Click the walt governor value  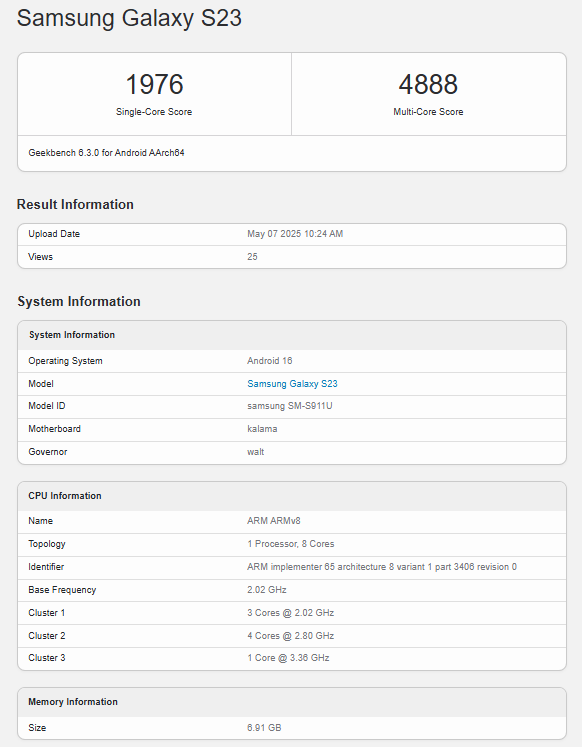[x=255, y=452]
